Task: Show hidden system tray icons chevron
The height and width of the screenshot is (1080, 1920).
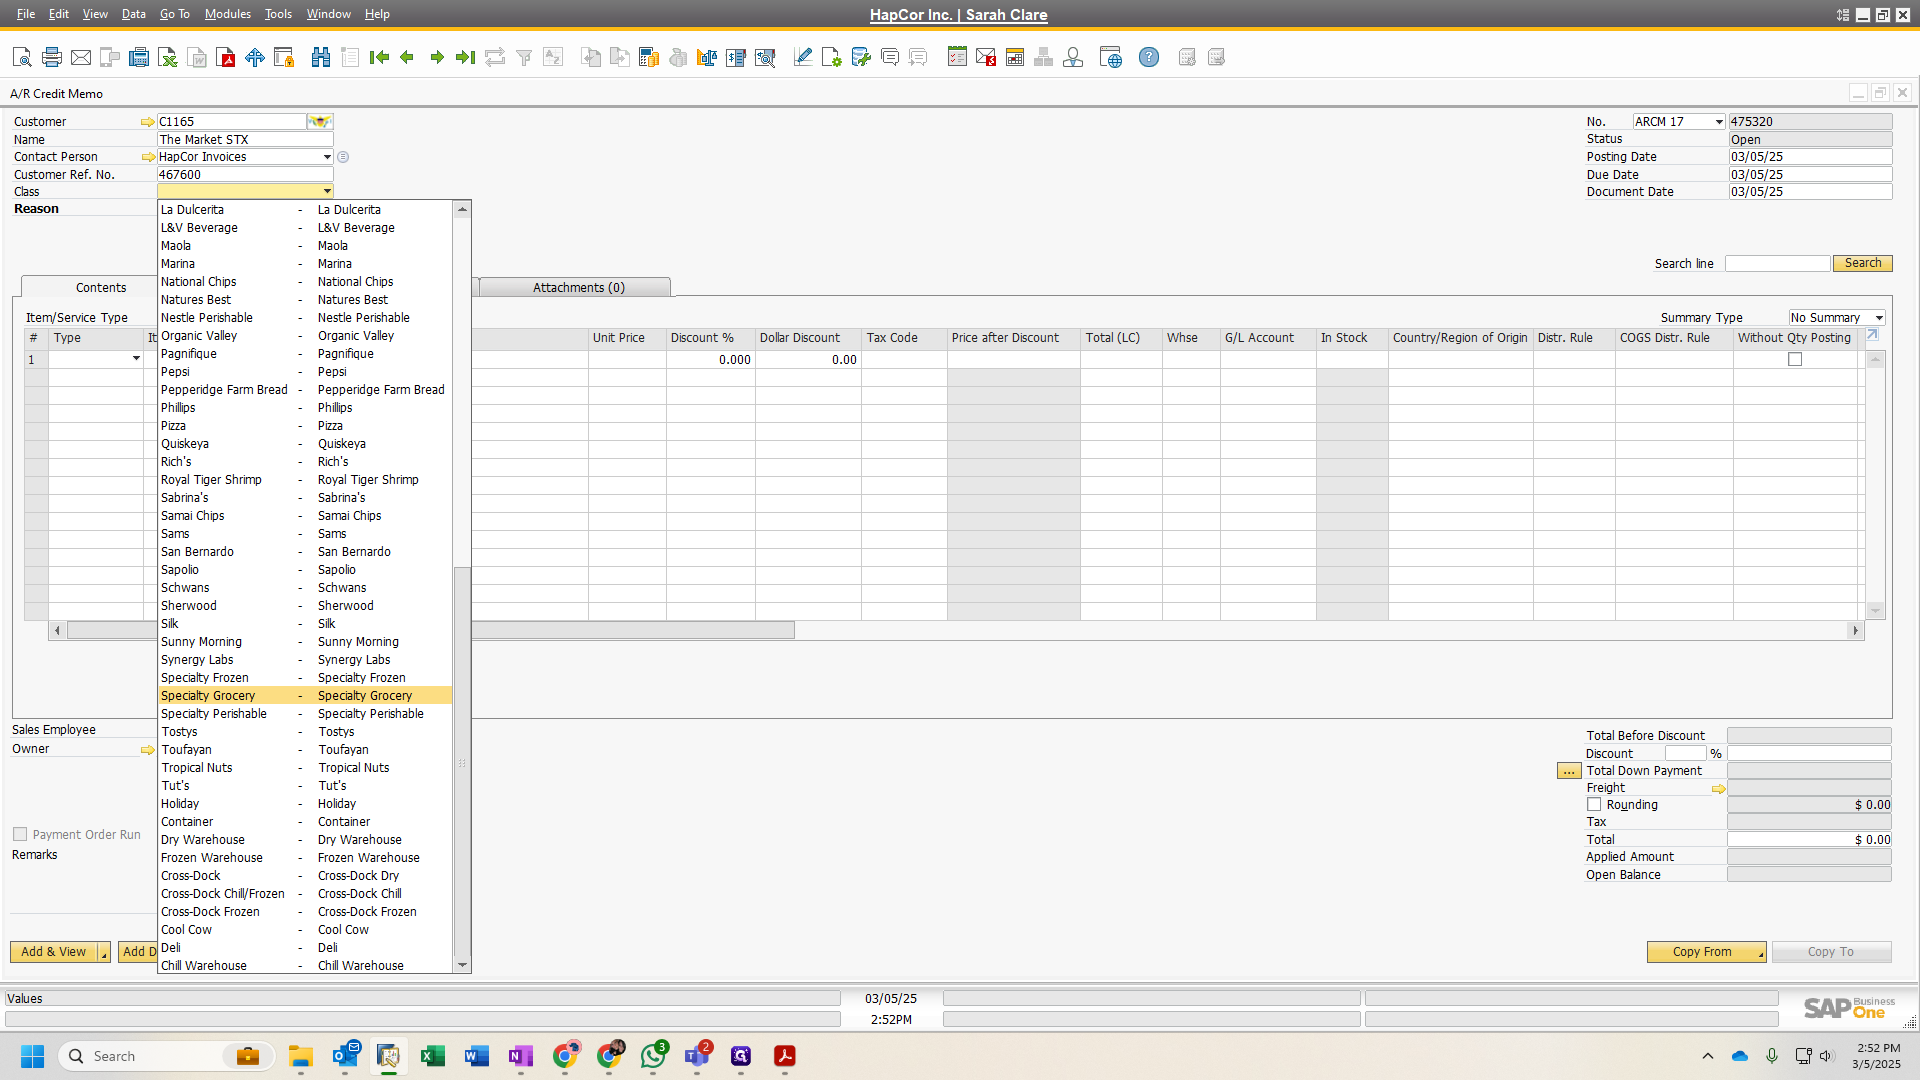Action: (1708, 1056)
